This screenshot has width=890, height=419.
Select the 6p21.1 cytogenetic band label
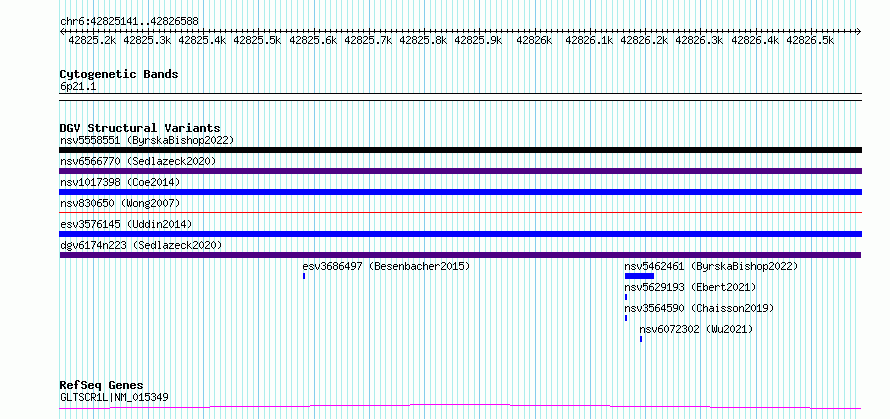(x=78, y=87)
